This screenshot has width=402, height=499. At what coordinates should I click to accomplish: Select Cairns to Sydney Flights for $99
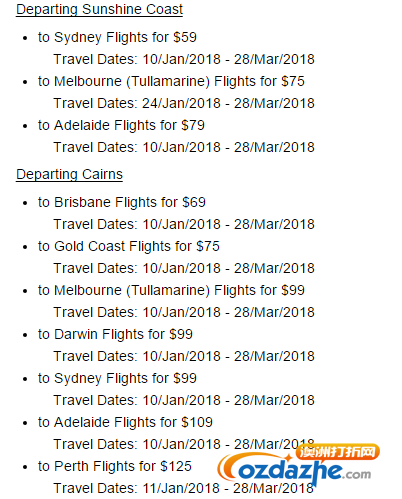[x=117, y=378]
